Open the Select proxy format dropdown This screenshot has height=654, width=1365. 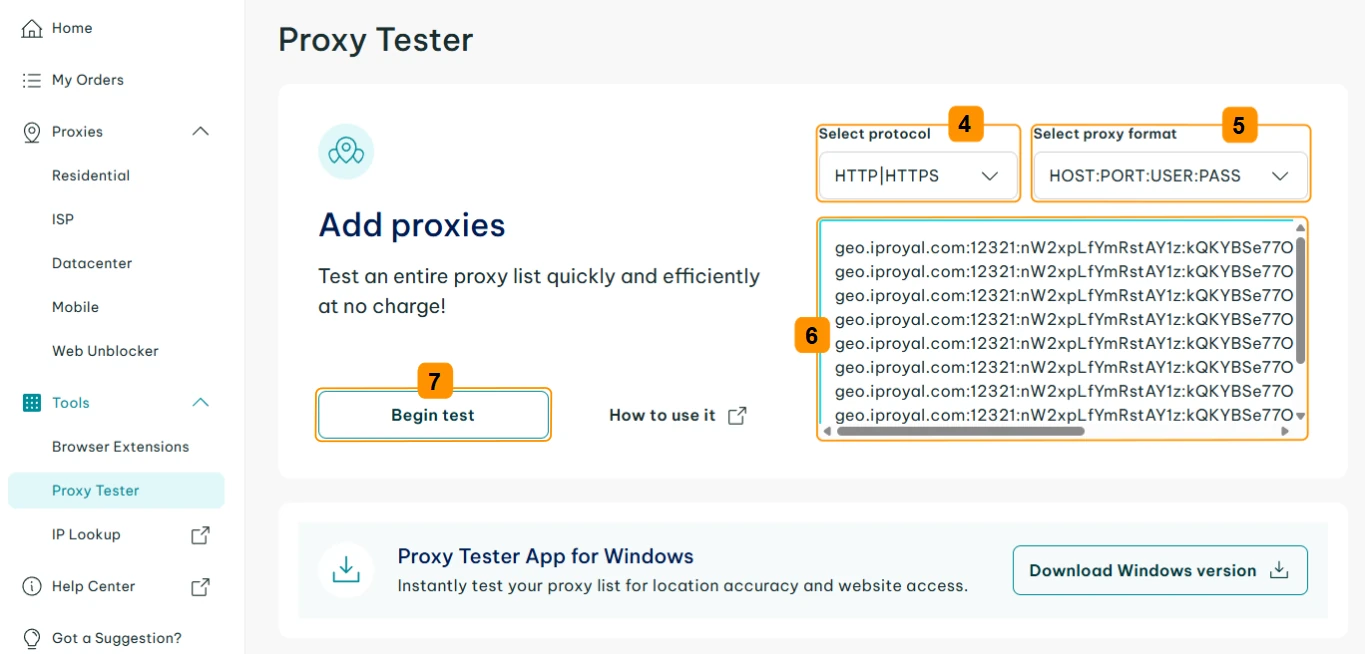1169,176
